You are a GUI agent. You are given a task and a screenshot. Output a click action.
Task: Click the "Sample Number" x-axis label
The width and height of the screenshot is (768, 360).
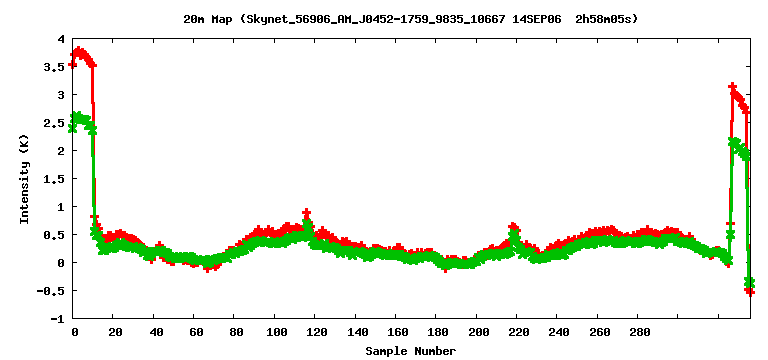click(410, 351)
